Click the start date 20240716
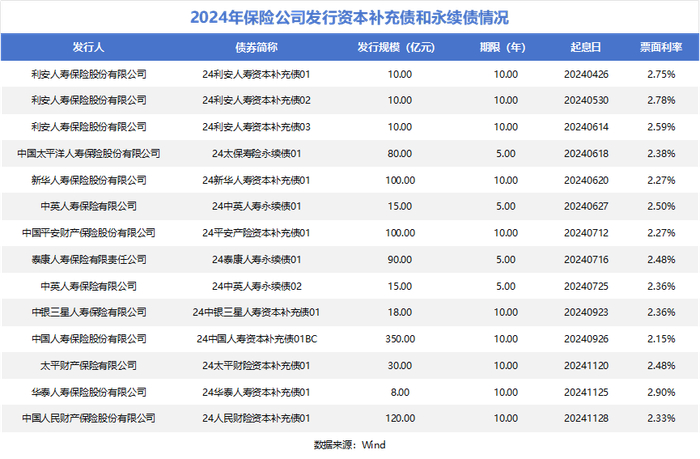700x459 pixels. [586, 259]
